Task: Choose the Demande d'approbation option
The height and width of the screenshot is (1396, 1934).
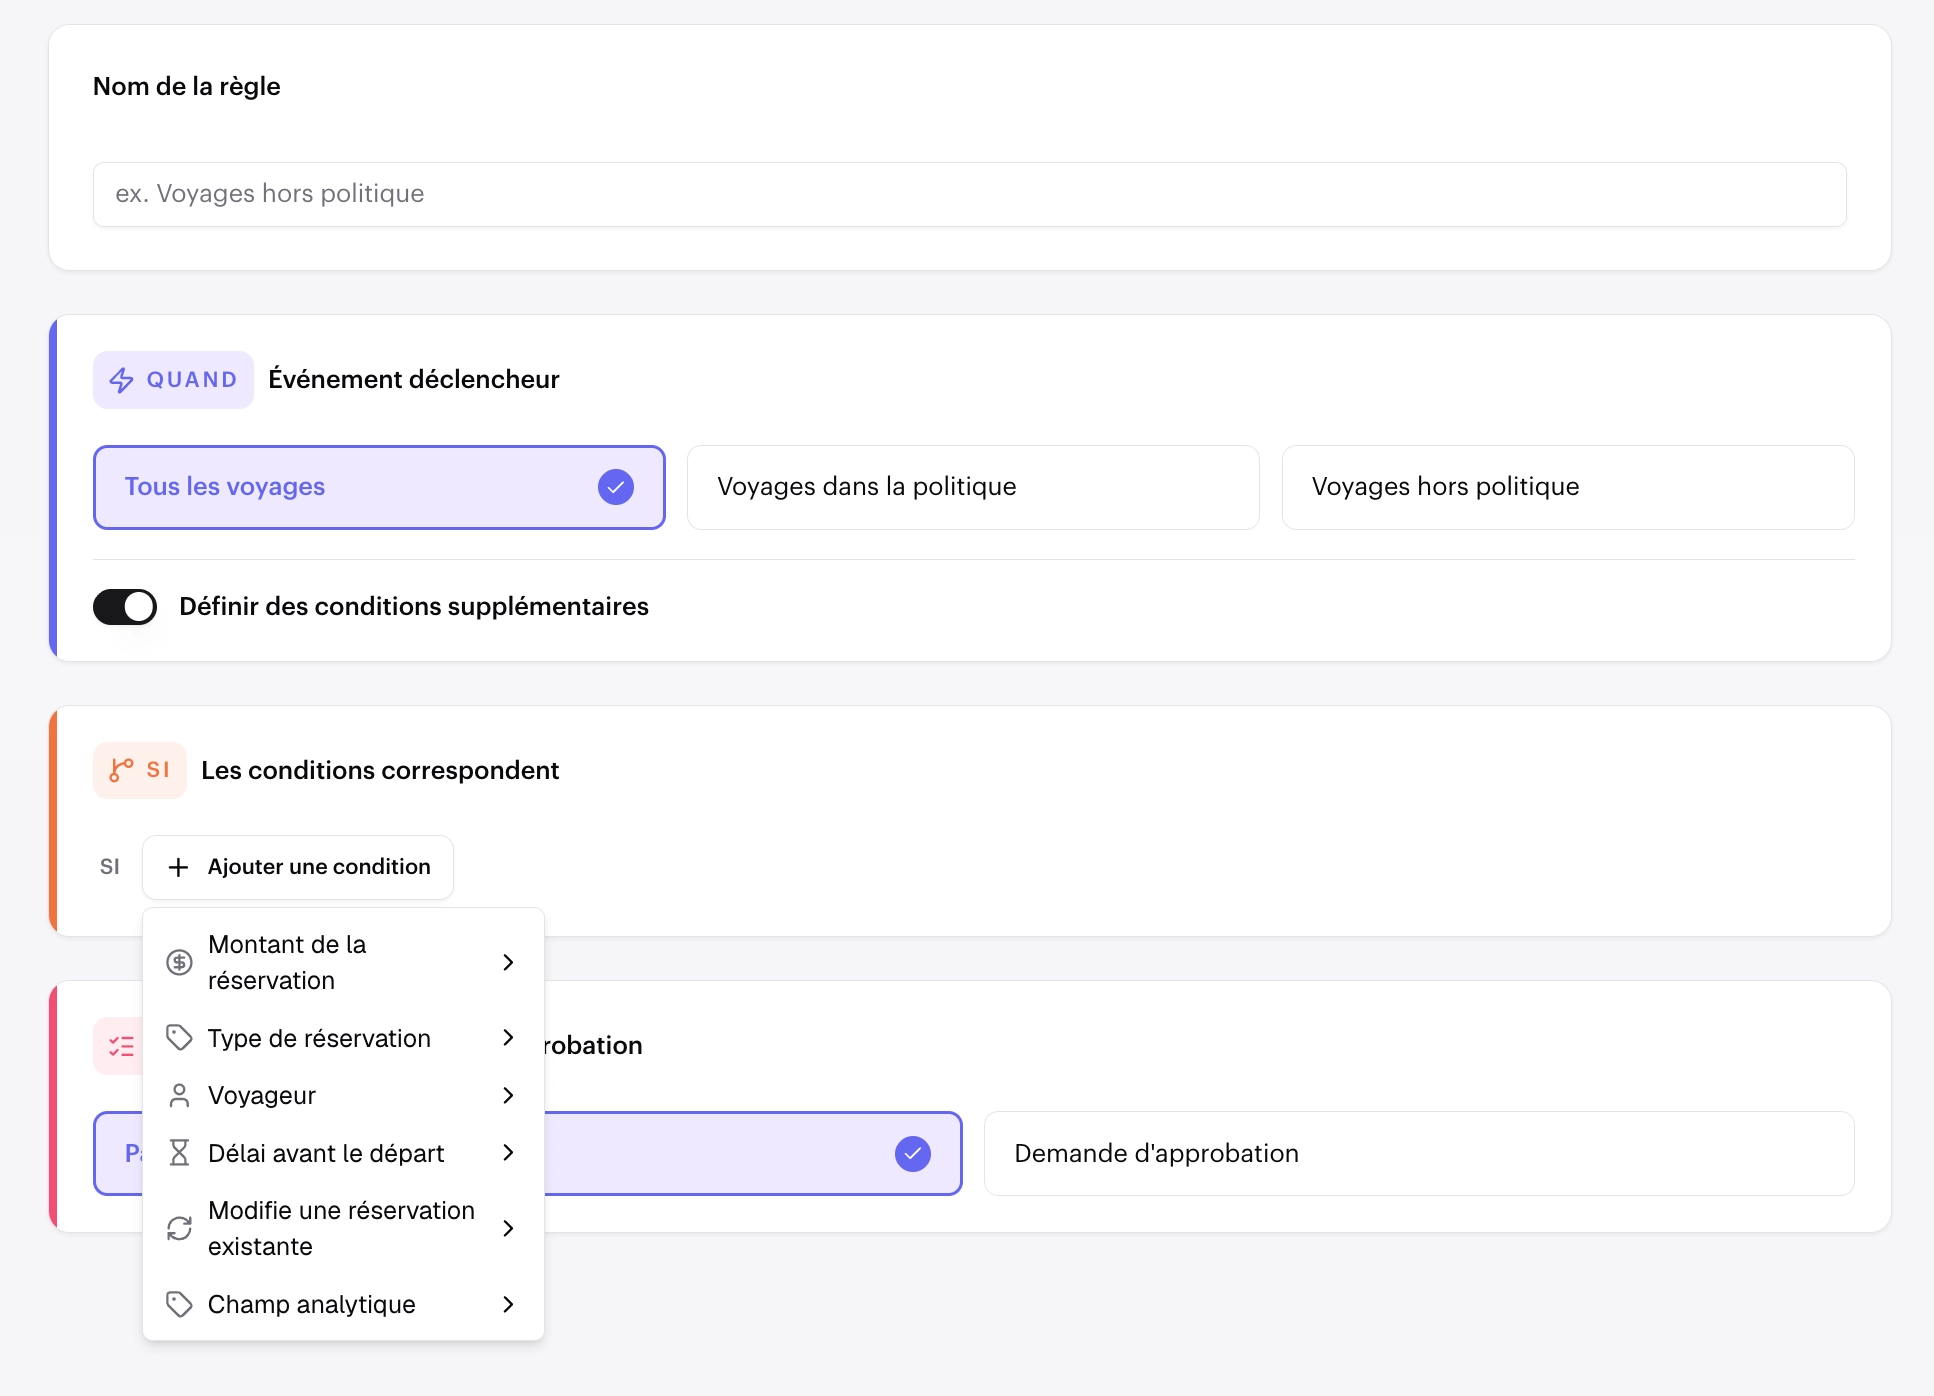Action: (x=1419, y=1153)
